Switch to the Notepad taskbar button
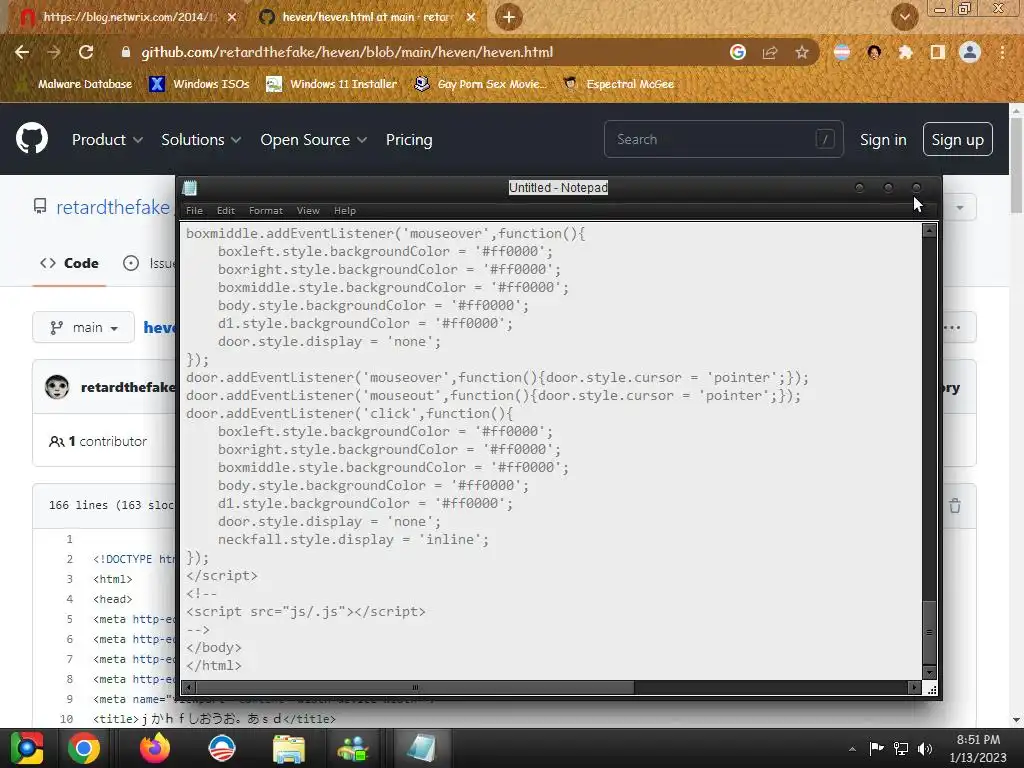 coord(421,748)
